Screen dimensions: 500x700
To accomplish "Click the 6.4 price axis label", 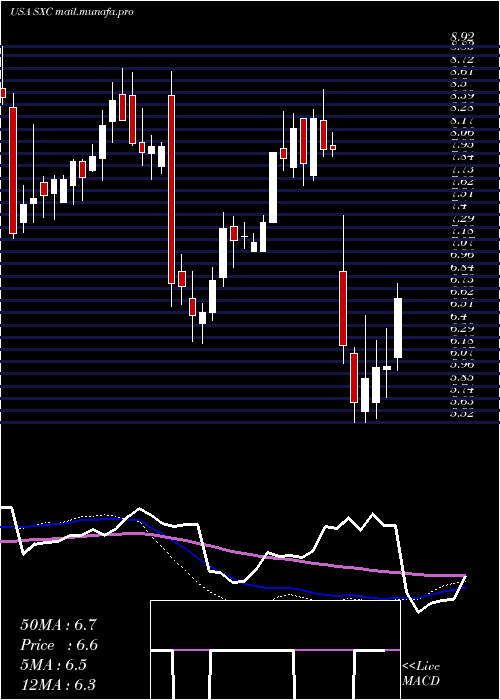I will pos(459,317).
